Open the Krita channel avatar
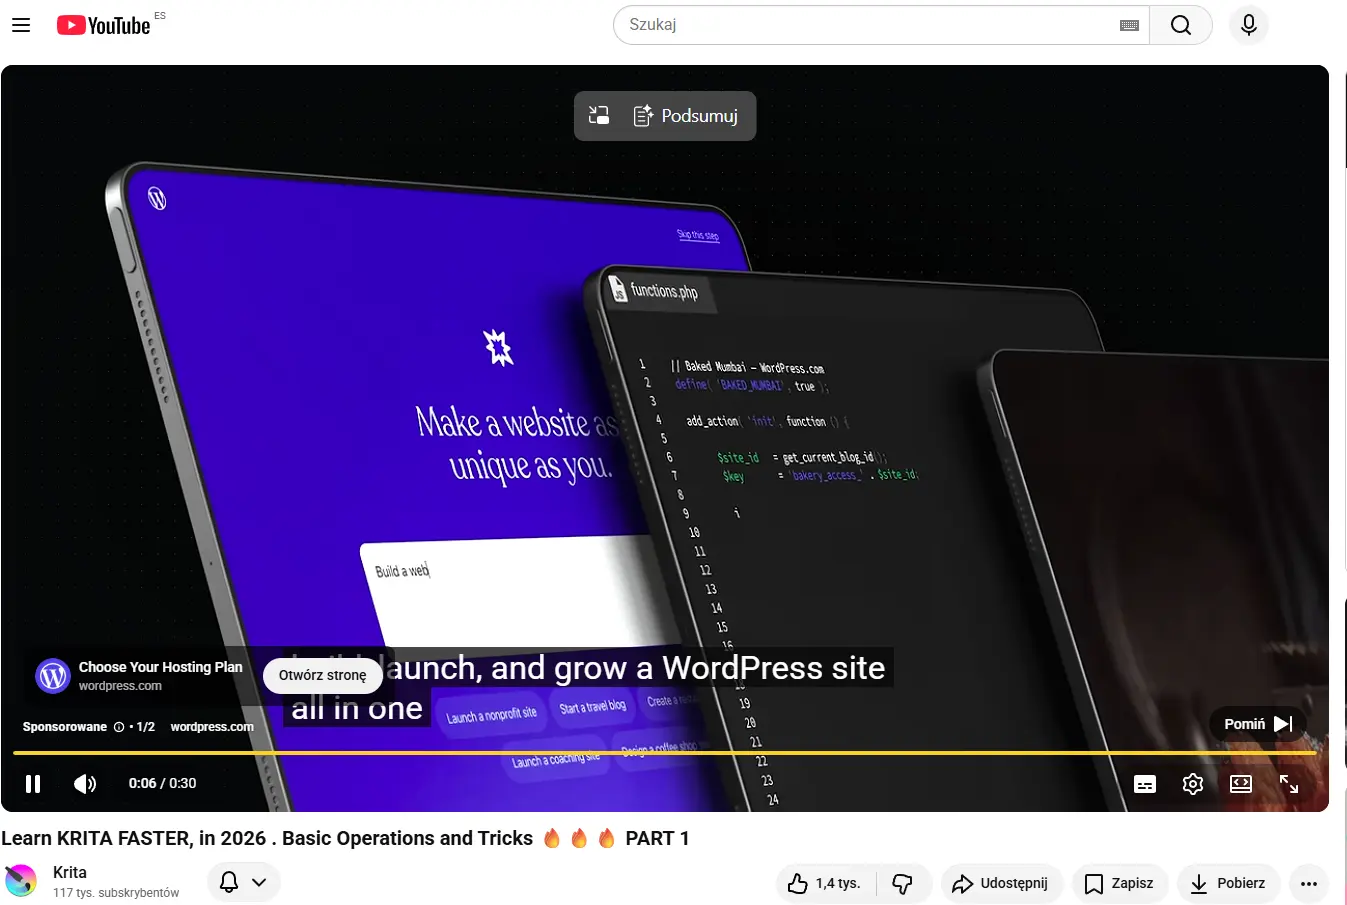The width and height of the screenshot is (1347, 905). (x=21, y=881)
